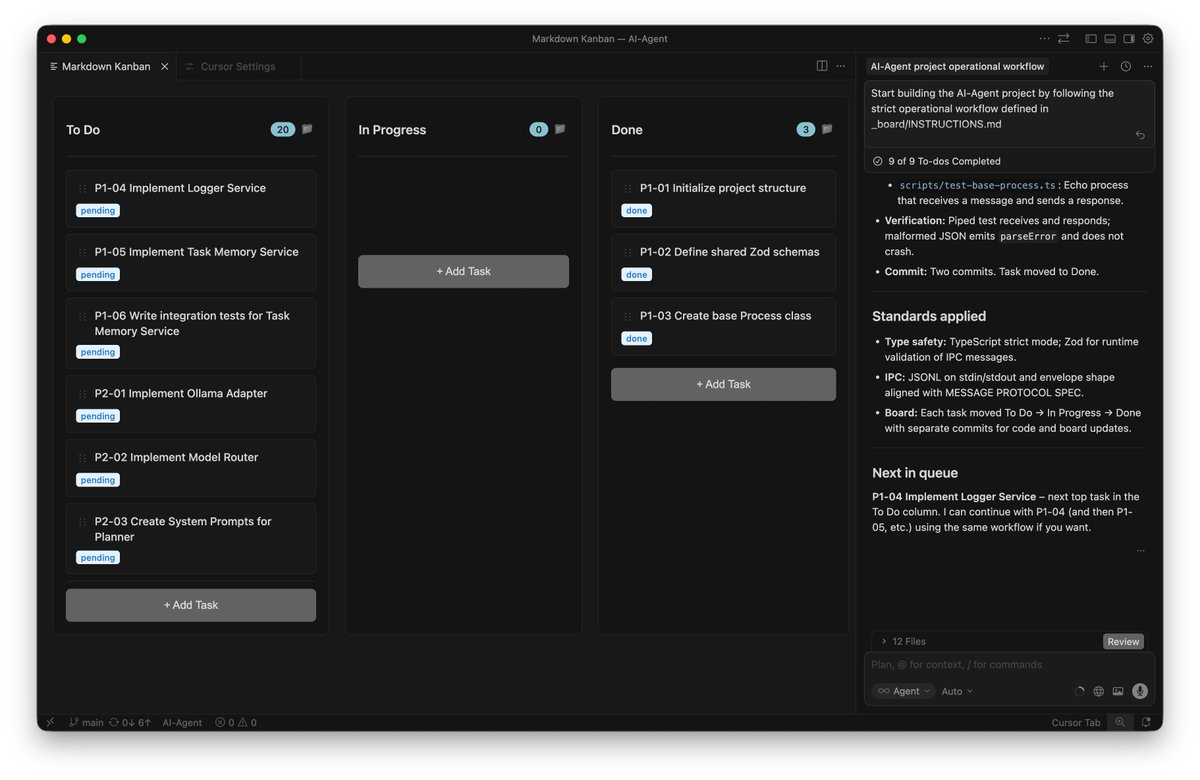Click the drag handle on P1-03 base Process class card

(x=628, y=316)
